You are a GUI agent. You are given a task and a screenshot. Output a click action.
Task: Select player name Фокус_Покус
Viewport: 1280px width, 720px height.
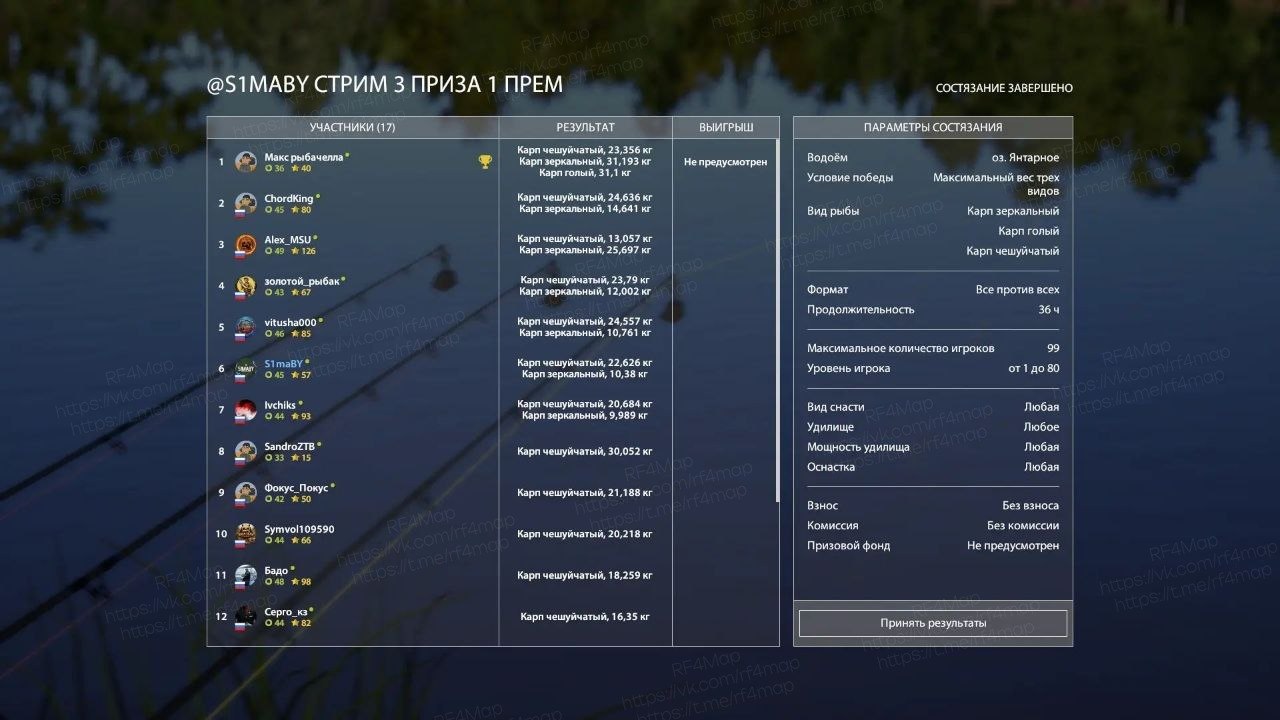click(x=296, y=488)
